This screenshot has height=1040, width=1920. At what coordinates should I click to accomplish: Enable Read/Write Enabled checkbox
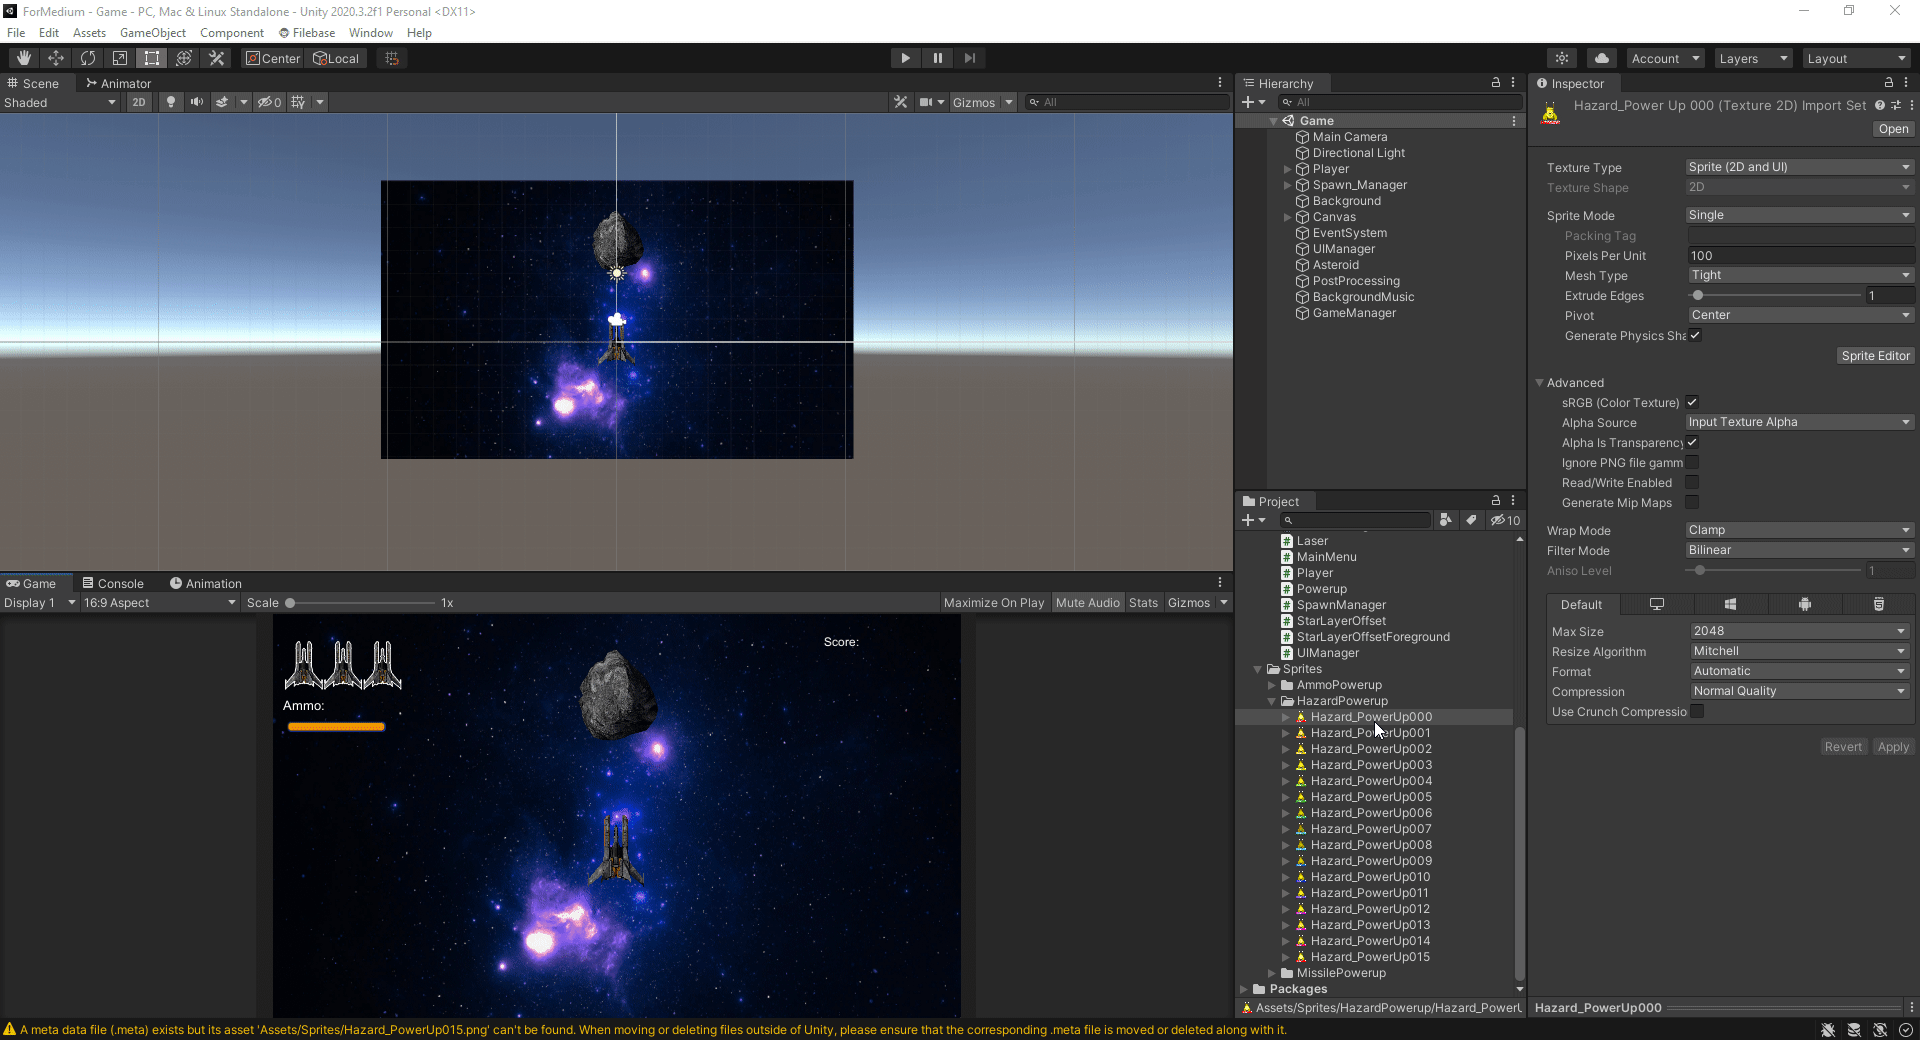click(x=1692, y=482)
